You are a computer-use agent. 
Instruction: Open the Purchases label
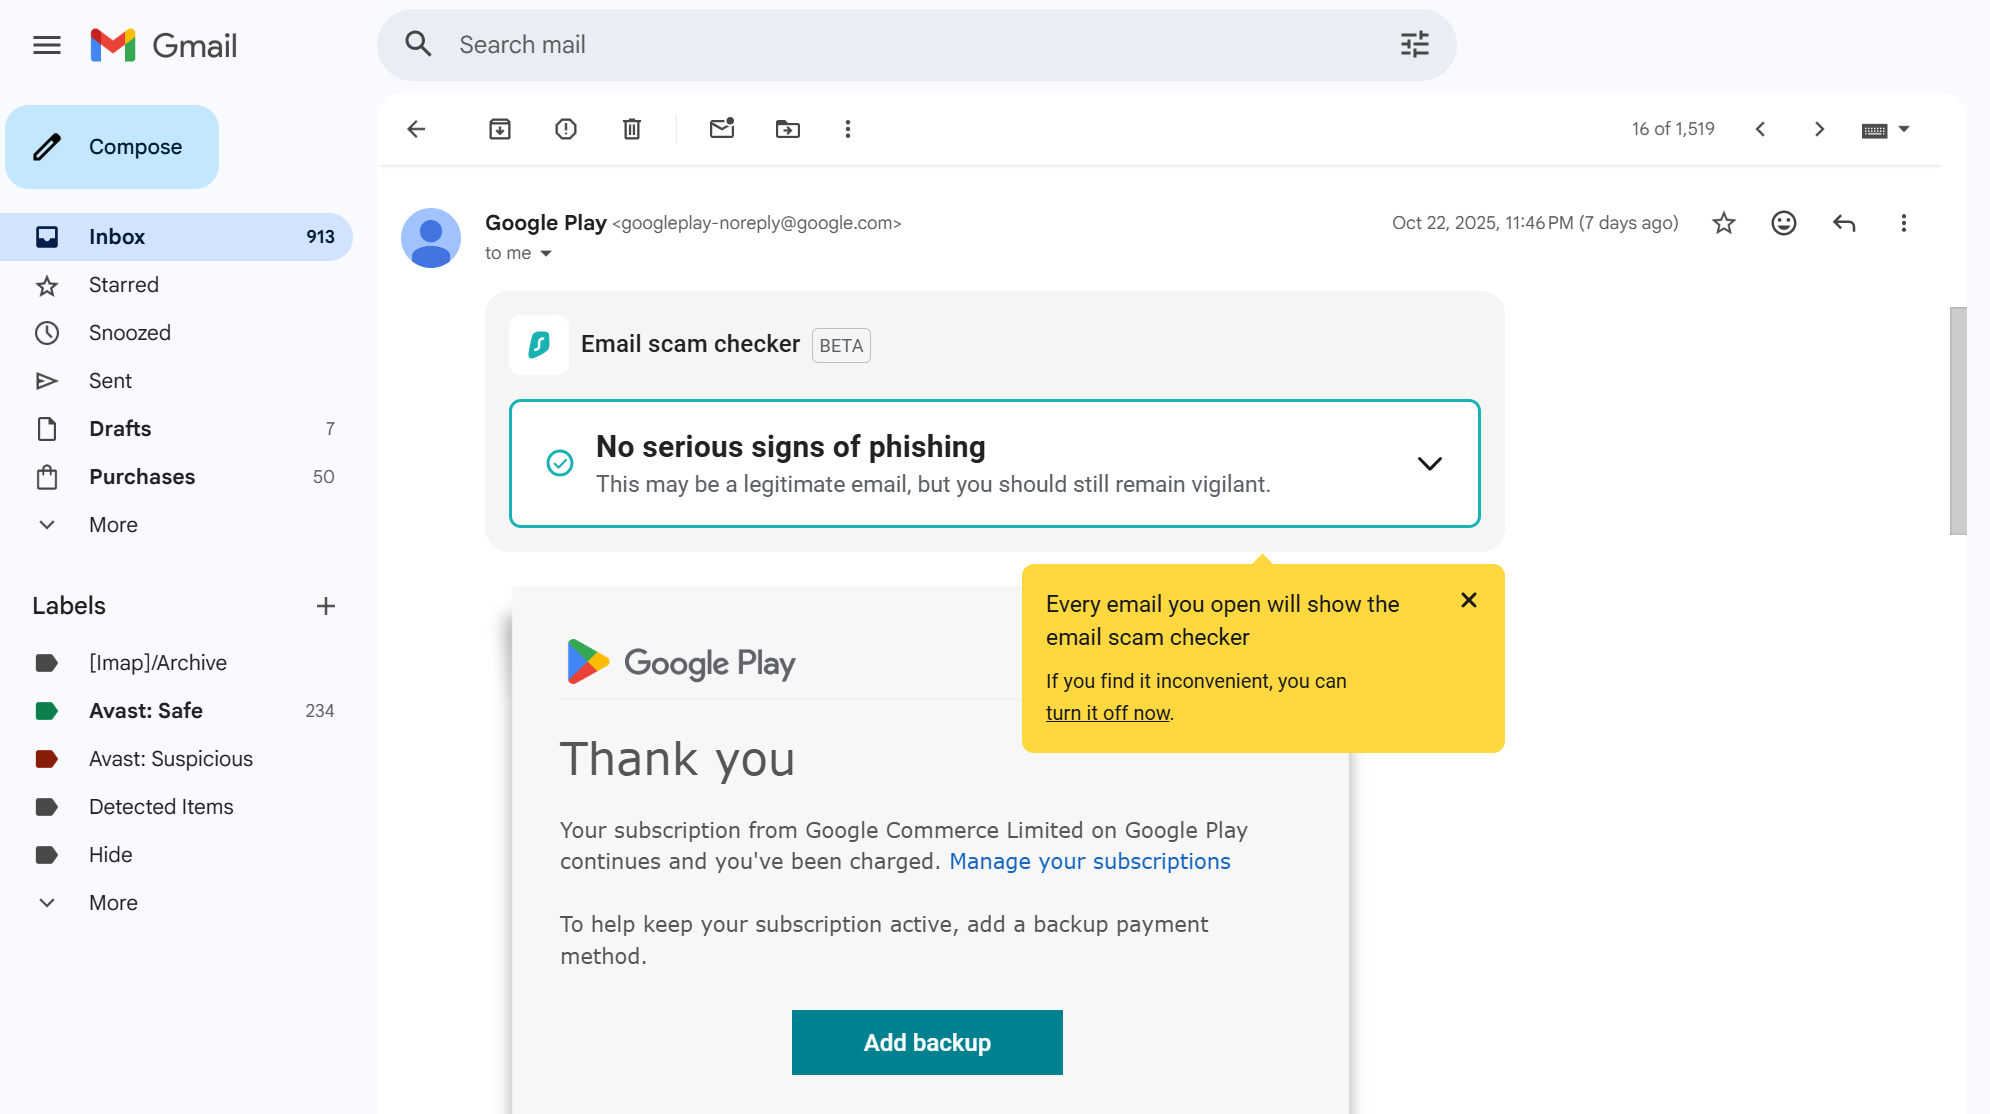(141, 476)
